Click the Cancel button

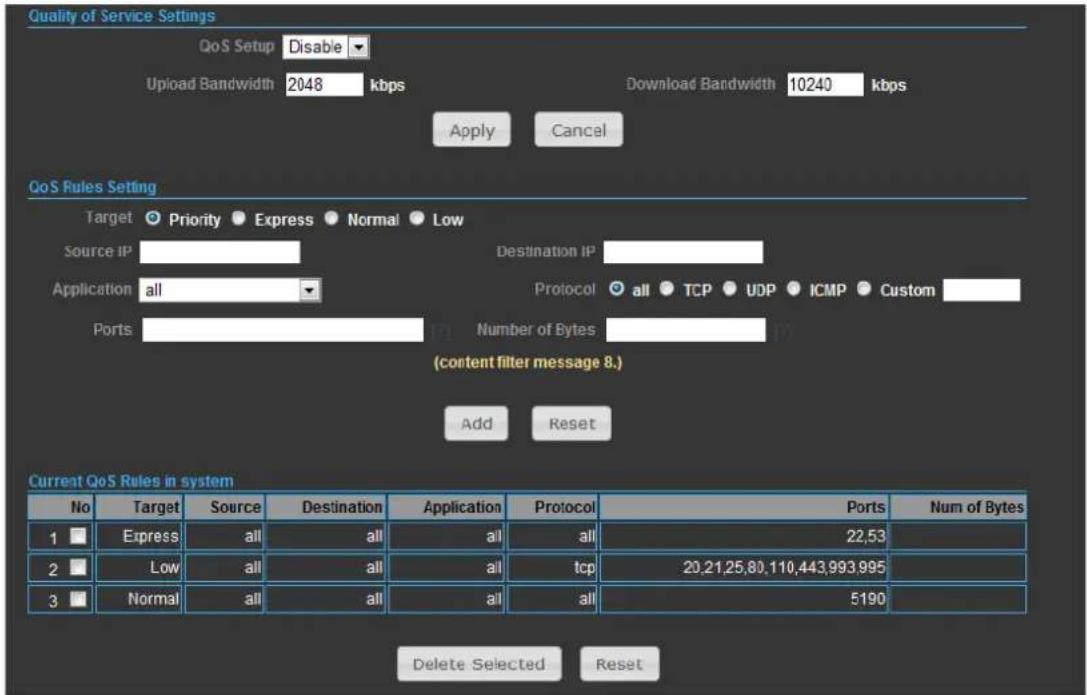click(x=578, y=130)
